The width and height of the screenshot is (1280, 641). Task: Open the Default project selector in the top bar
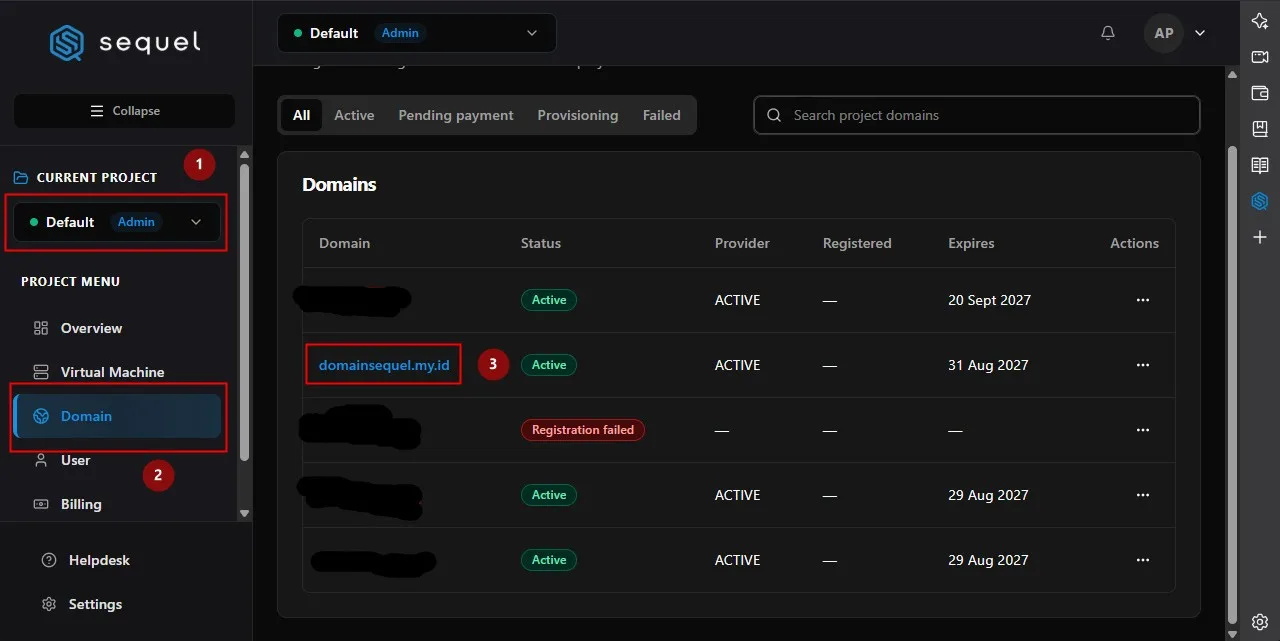[417, 33]
